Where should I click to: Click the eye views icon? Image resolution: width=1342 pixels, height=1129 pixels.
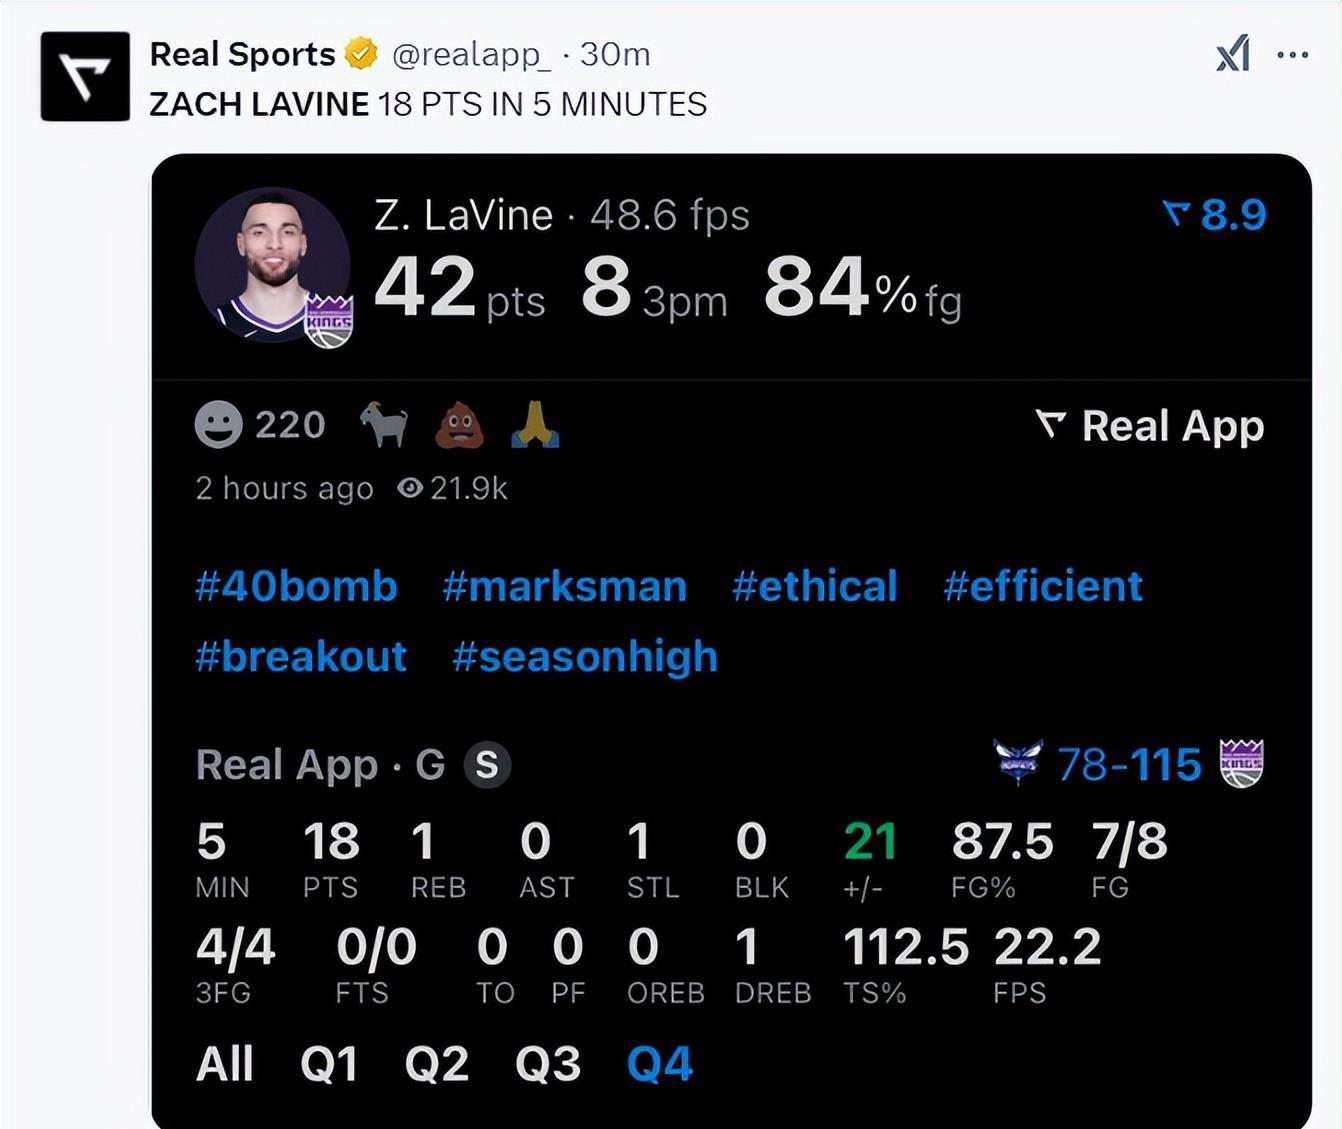409,488
